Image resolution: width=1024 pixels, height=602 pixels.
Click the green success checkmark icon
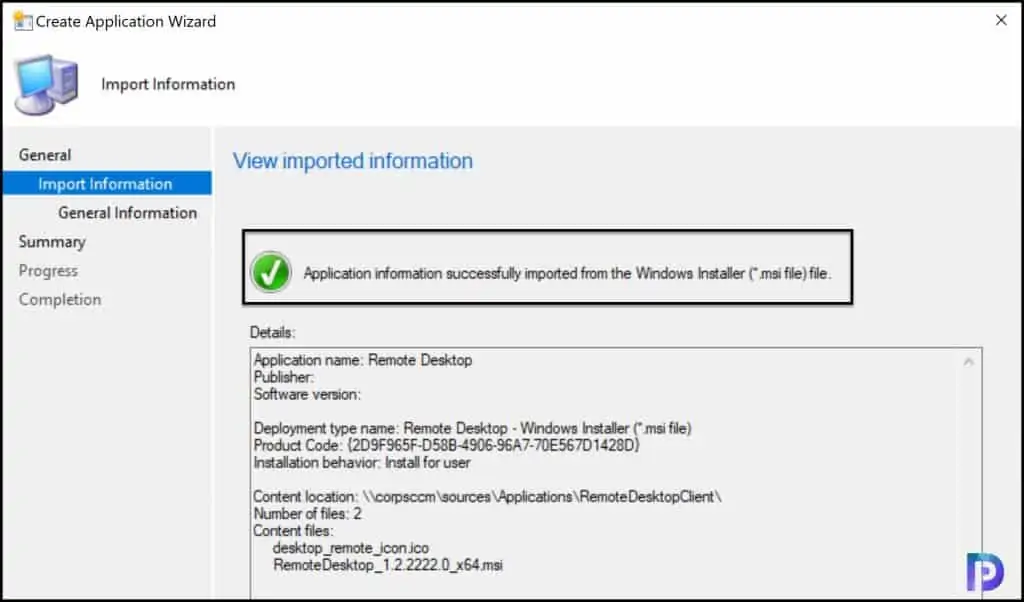[270, 272]
